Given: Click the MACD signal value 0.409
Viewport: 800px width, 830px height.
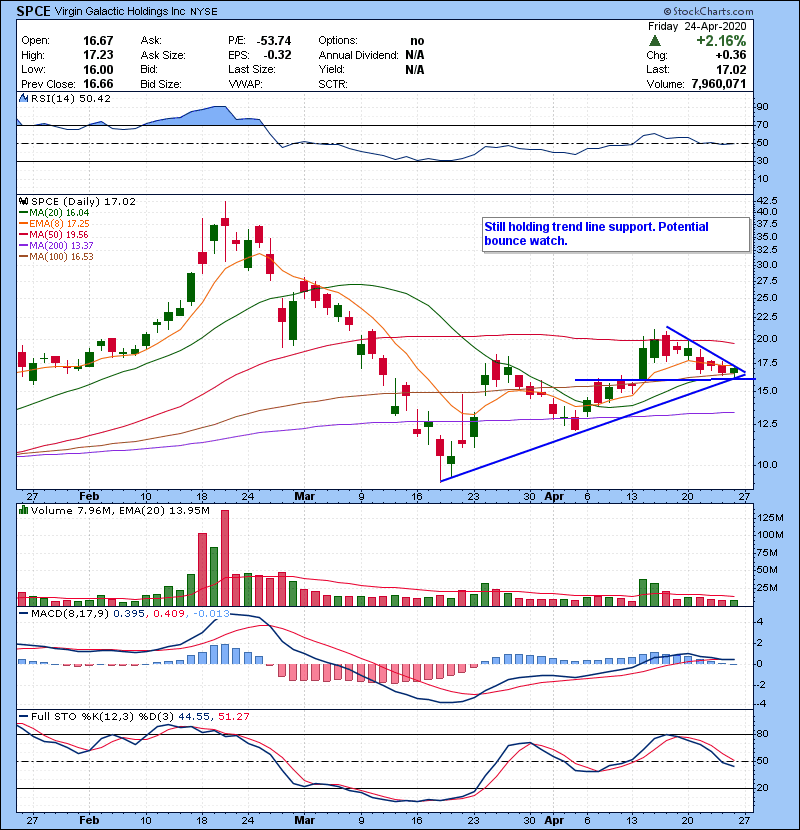Looking at the screenshot, I should click(x=169, y=613).
